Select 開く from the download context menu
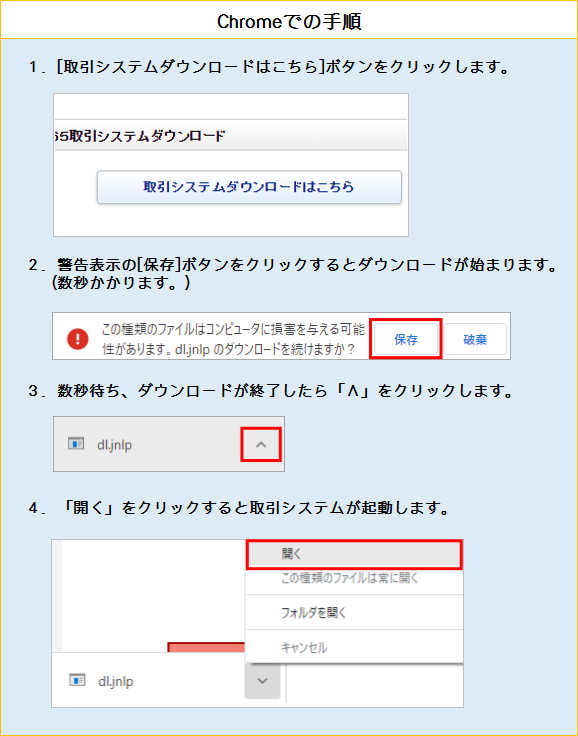Viewport: 578px width, 736px height. pos(355,554)
